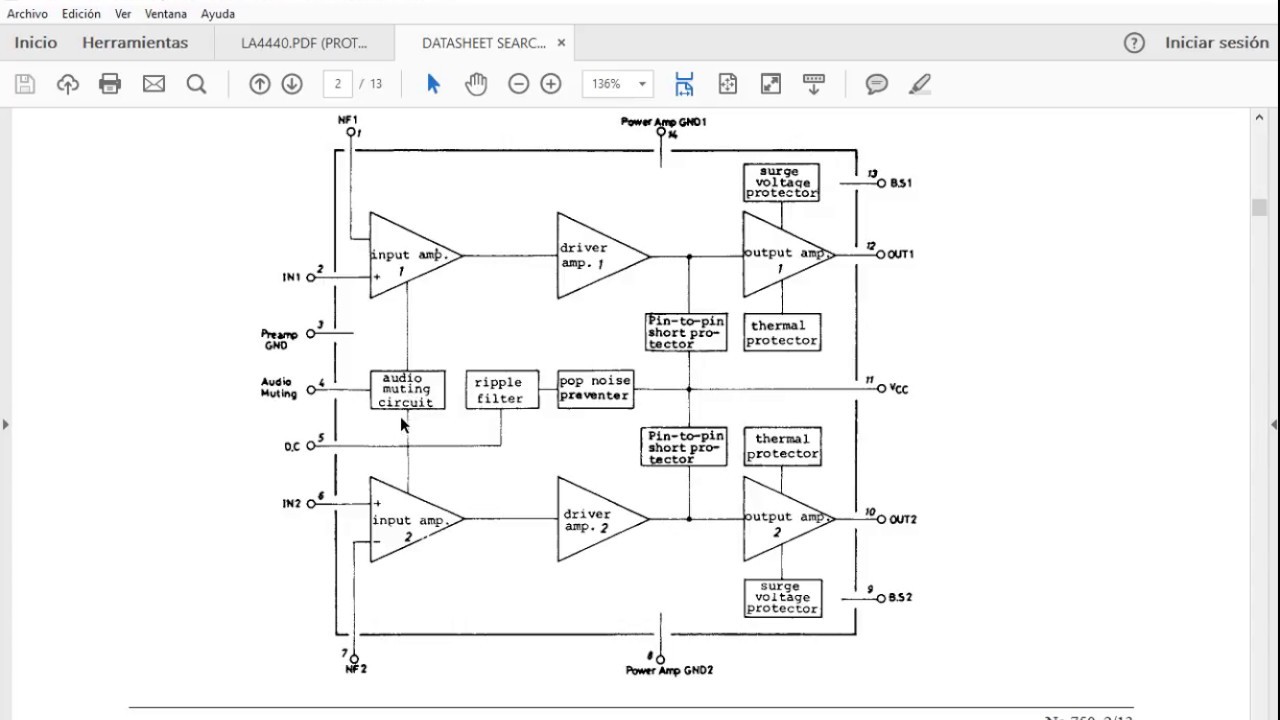
Task: Click the fit width scrolling icon
Action: [684, 84]
